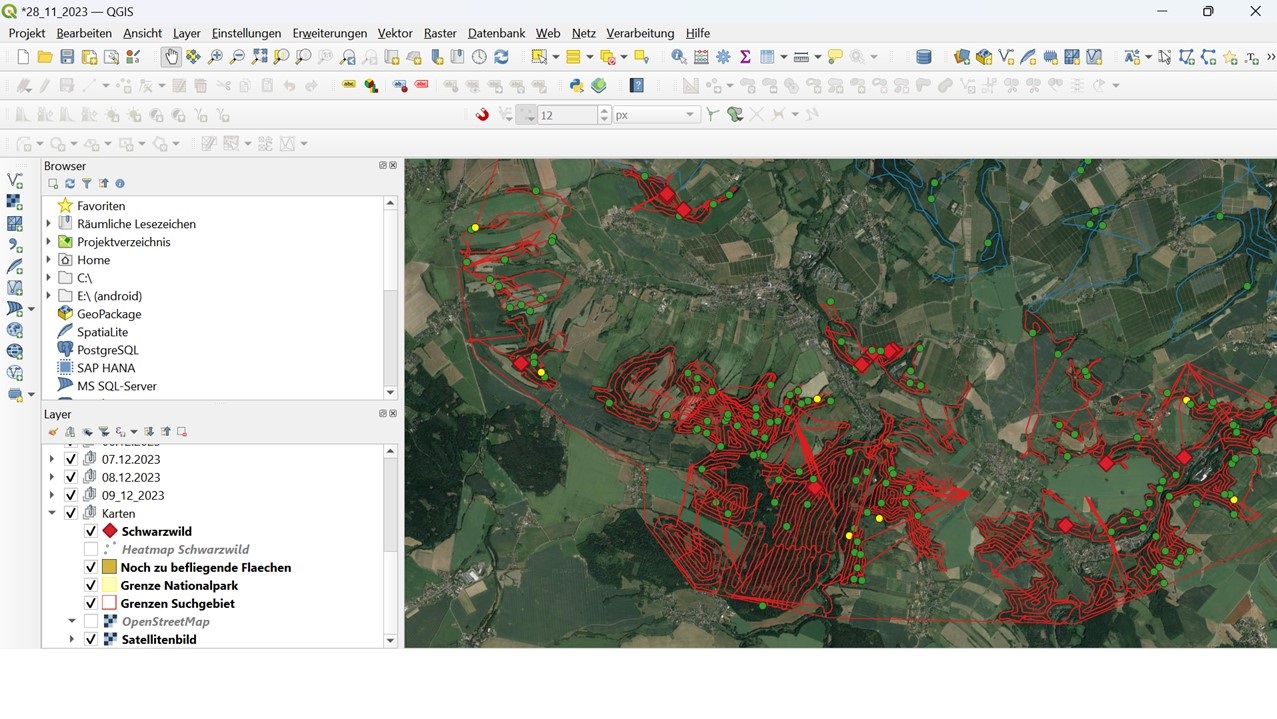Open the px unit dropdown

pos(689,115)
